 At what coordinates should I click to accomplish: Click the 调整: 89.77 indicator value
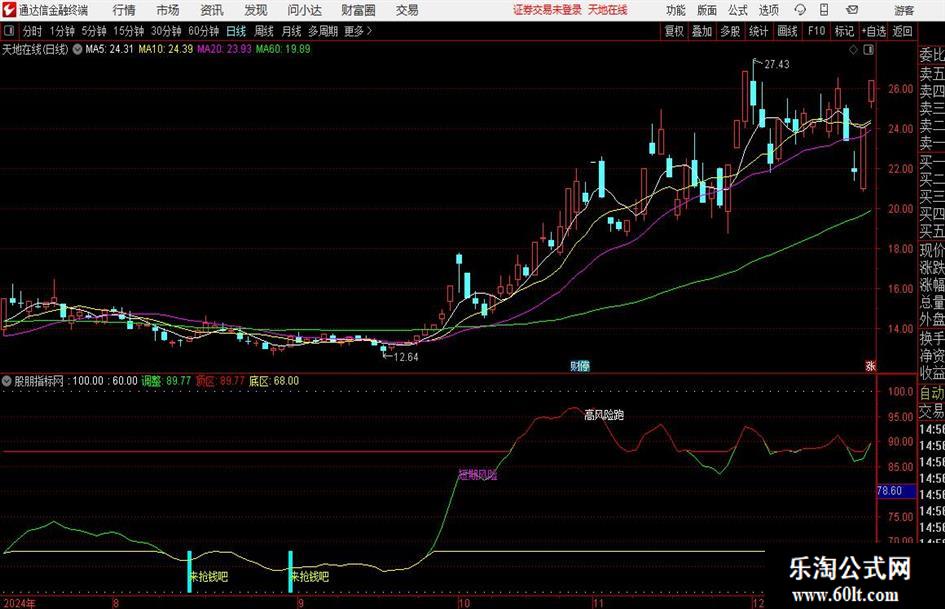point(166,381)
